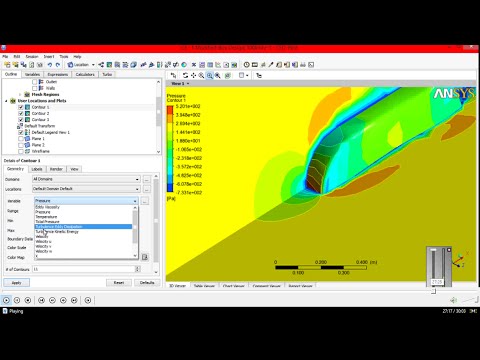Open the viewport layout dropdown arrow

pyautogui.click(x=247, y=76)
